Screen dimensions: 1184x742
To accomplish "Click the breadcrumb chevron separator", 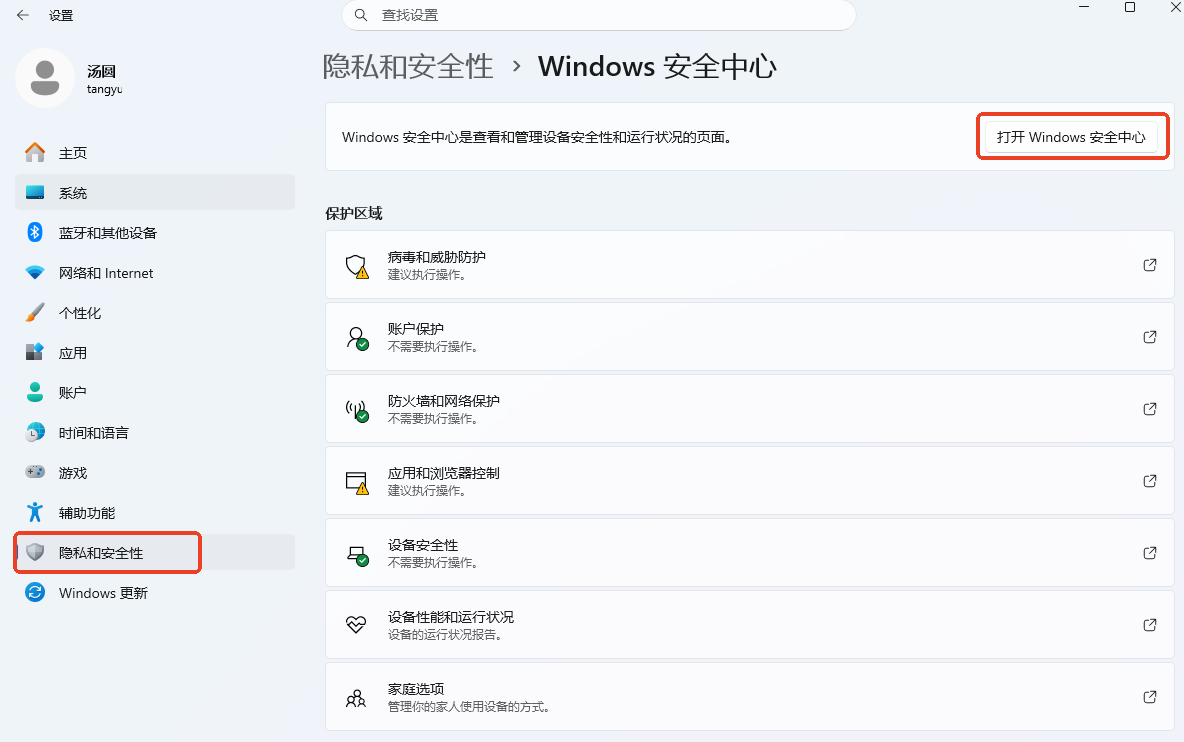I will 516,66.
